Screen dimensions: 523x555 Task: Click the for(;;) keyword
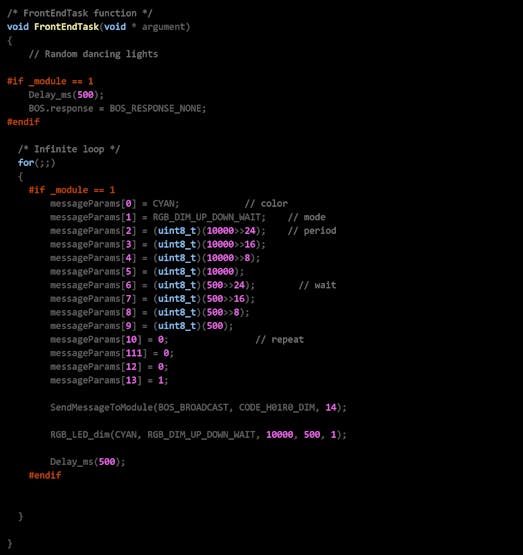[x=36, y=163]
